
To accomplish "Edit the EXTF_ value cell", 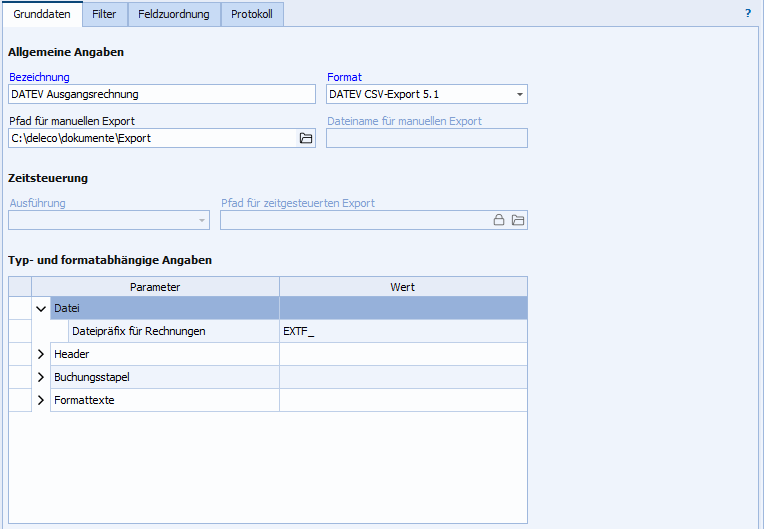I will point(402,331).
